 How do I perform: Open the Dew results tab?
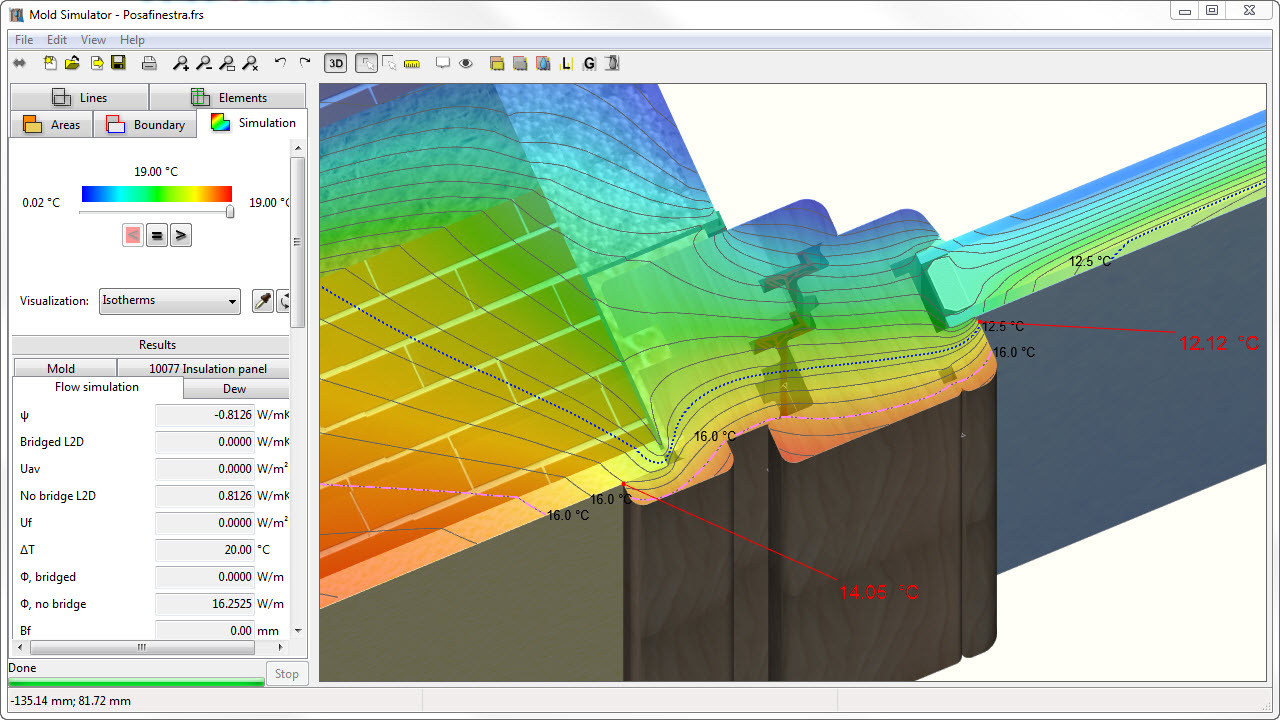(x=234, y=389)
